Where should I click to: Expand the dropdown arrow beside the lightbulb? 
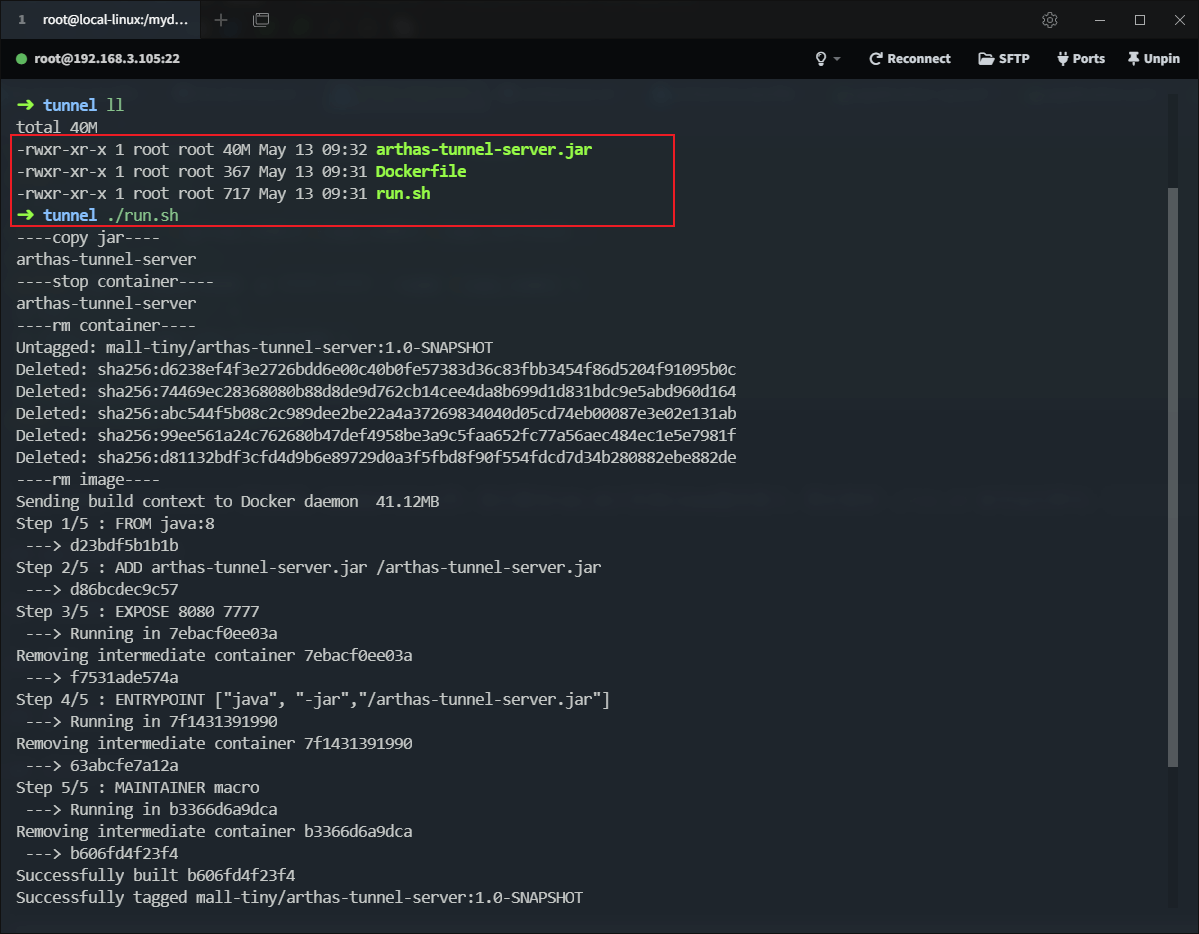point(837,59)
